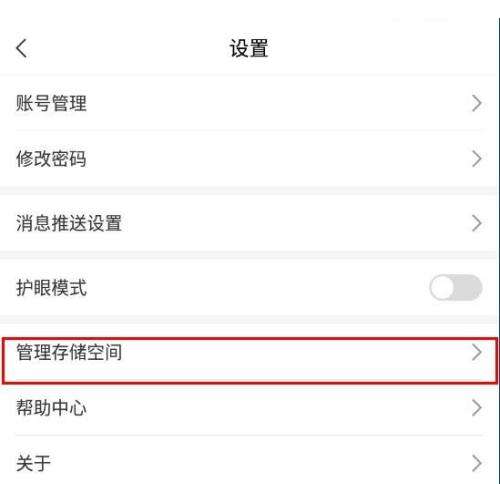Tap the 帮助中心 label text
The height and width of the screenshot is (484, 500).
(51, 408)
